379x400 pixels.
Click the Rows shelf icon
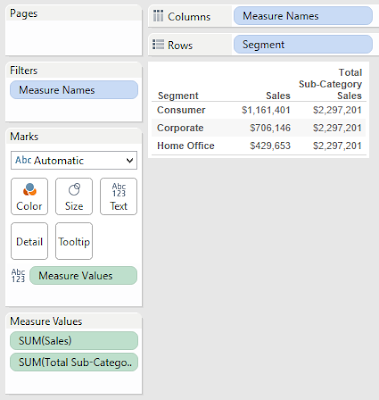(x=158, y=45)
